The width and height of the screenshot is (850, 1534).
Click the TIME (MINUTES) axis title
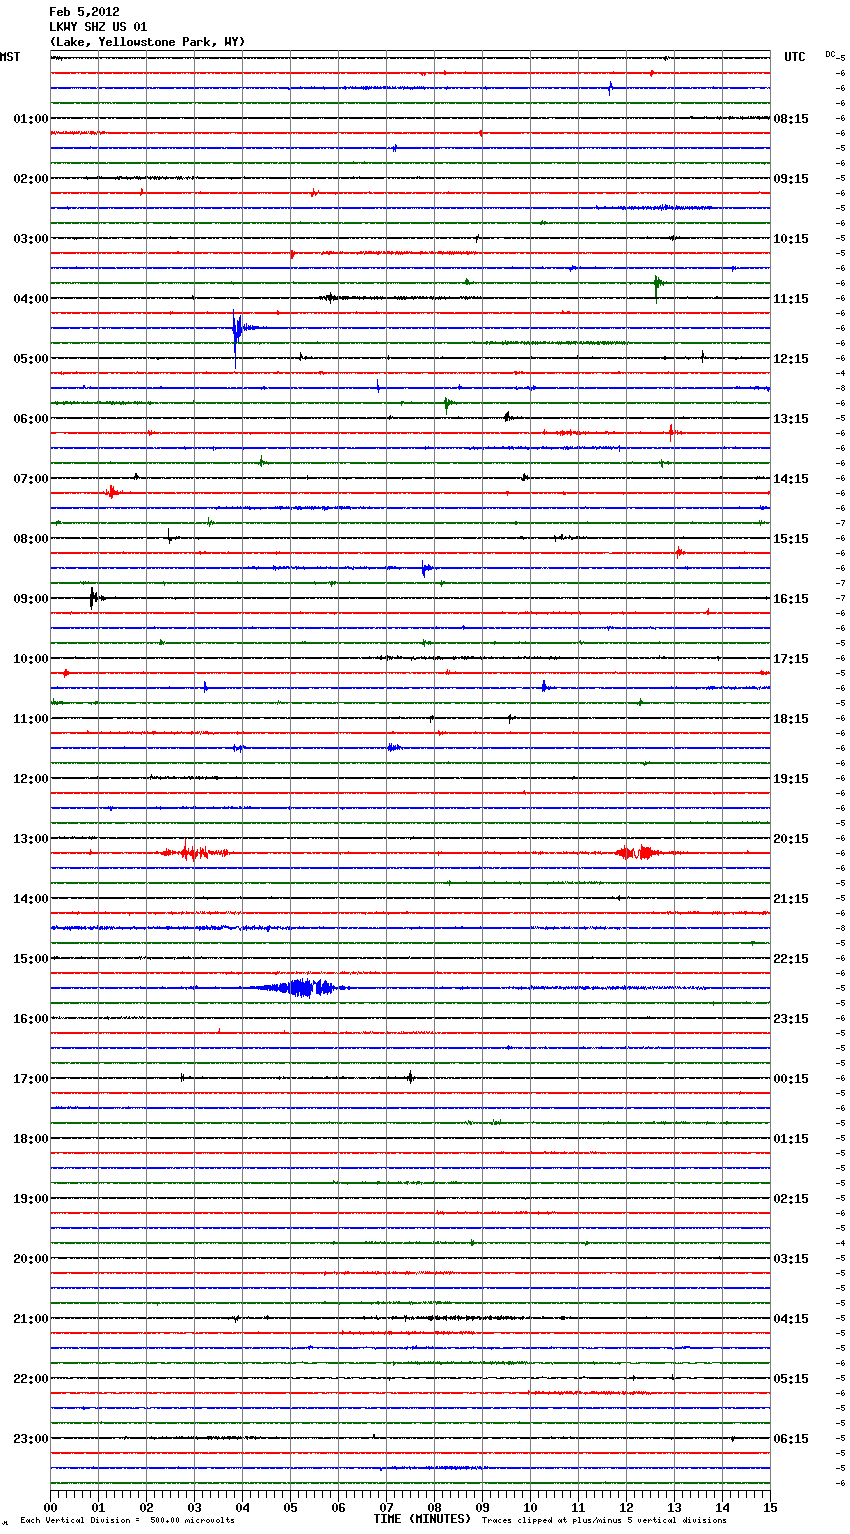(422, 1519)
